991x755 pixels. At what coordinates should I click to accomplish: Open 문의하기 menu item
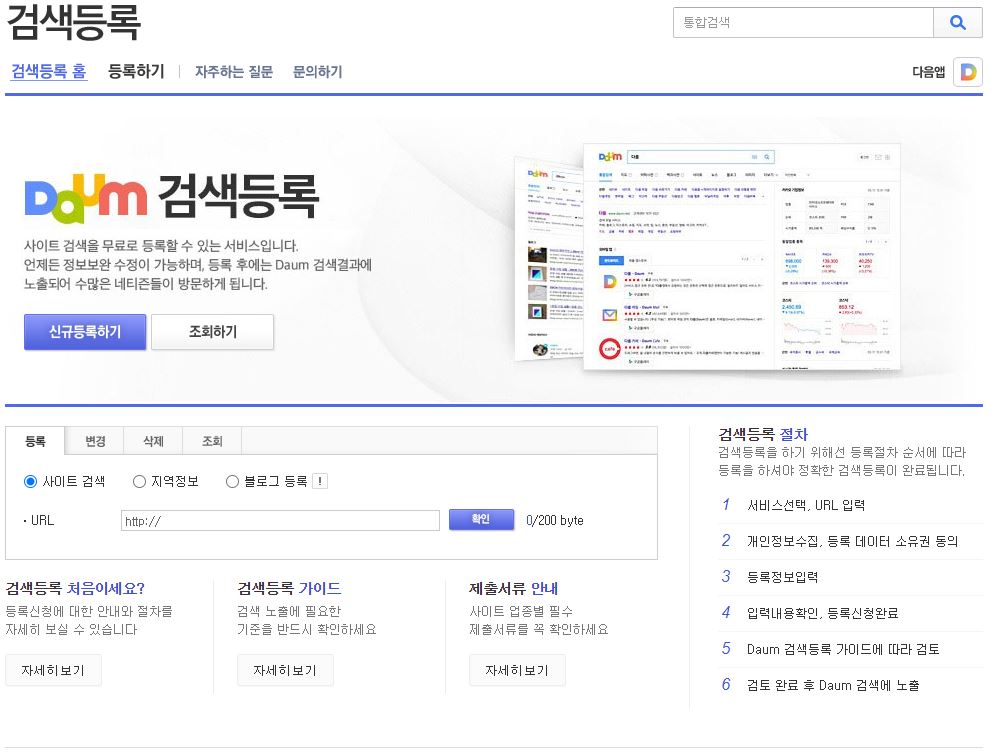pos(317,72)
